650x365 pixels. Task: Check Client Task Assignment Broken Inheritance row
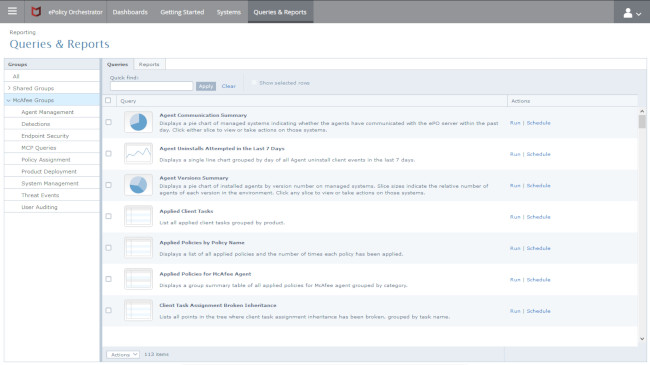(109, 310)
